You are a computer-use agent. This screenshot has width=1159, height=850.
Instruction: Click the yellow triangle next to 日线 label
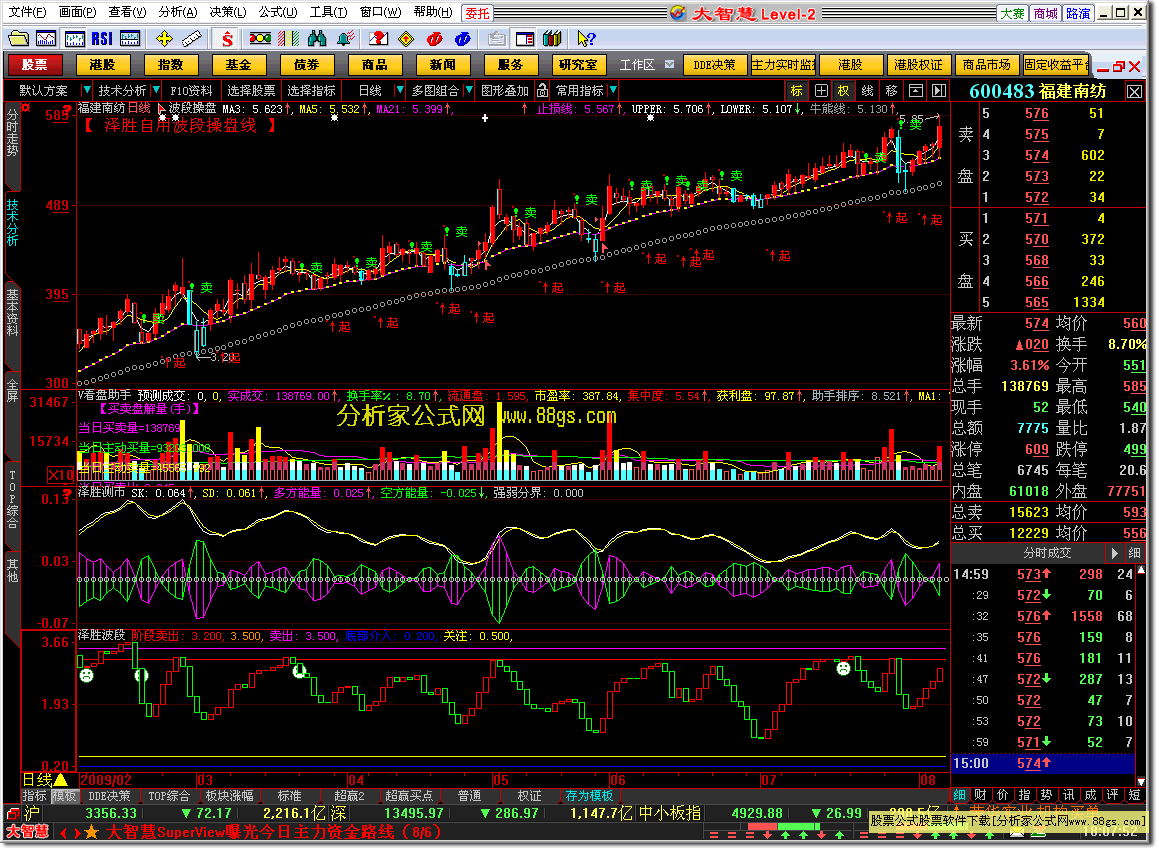61,779
